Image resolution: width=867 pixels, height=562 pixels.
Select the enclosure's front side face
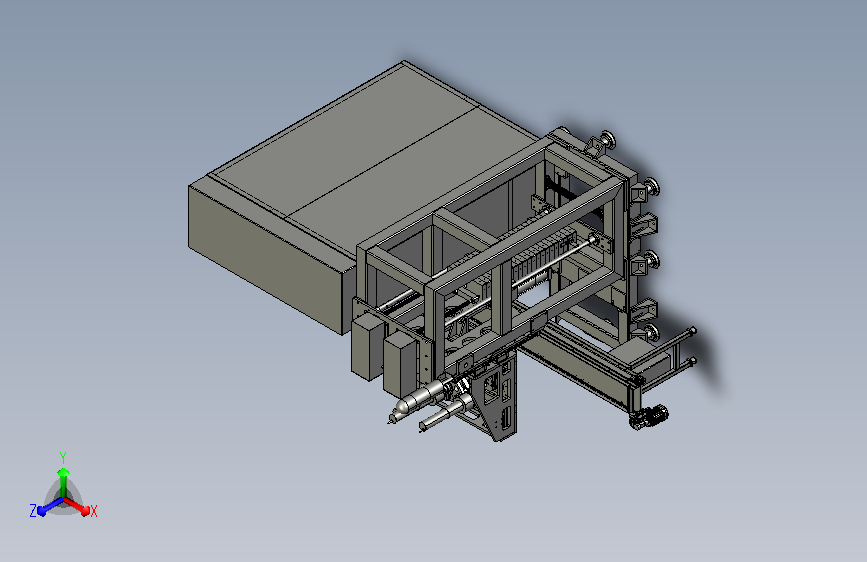click(265, 260)
